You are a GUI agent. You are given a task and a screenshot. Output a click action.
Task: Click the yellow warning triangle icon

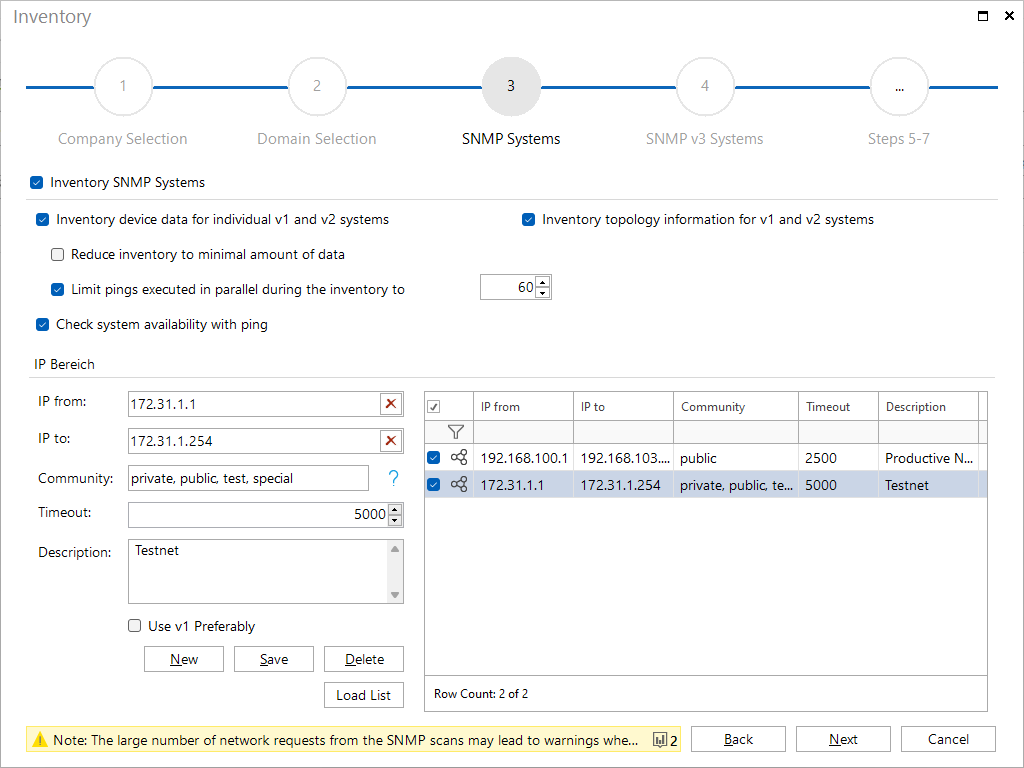(40, 740)
